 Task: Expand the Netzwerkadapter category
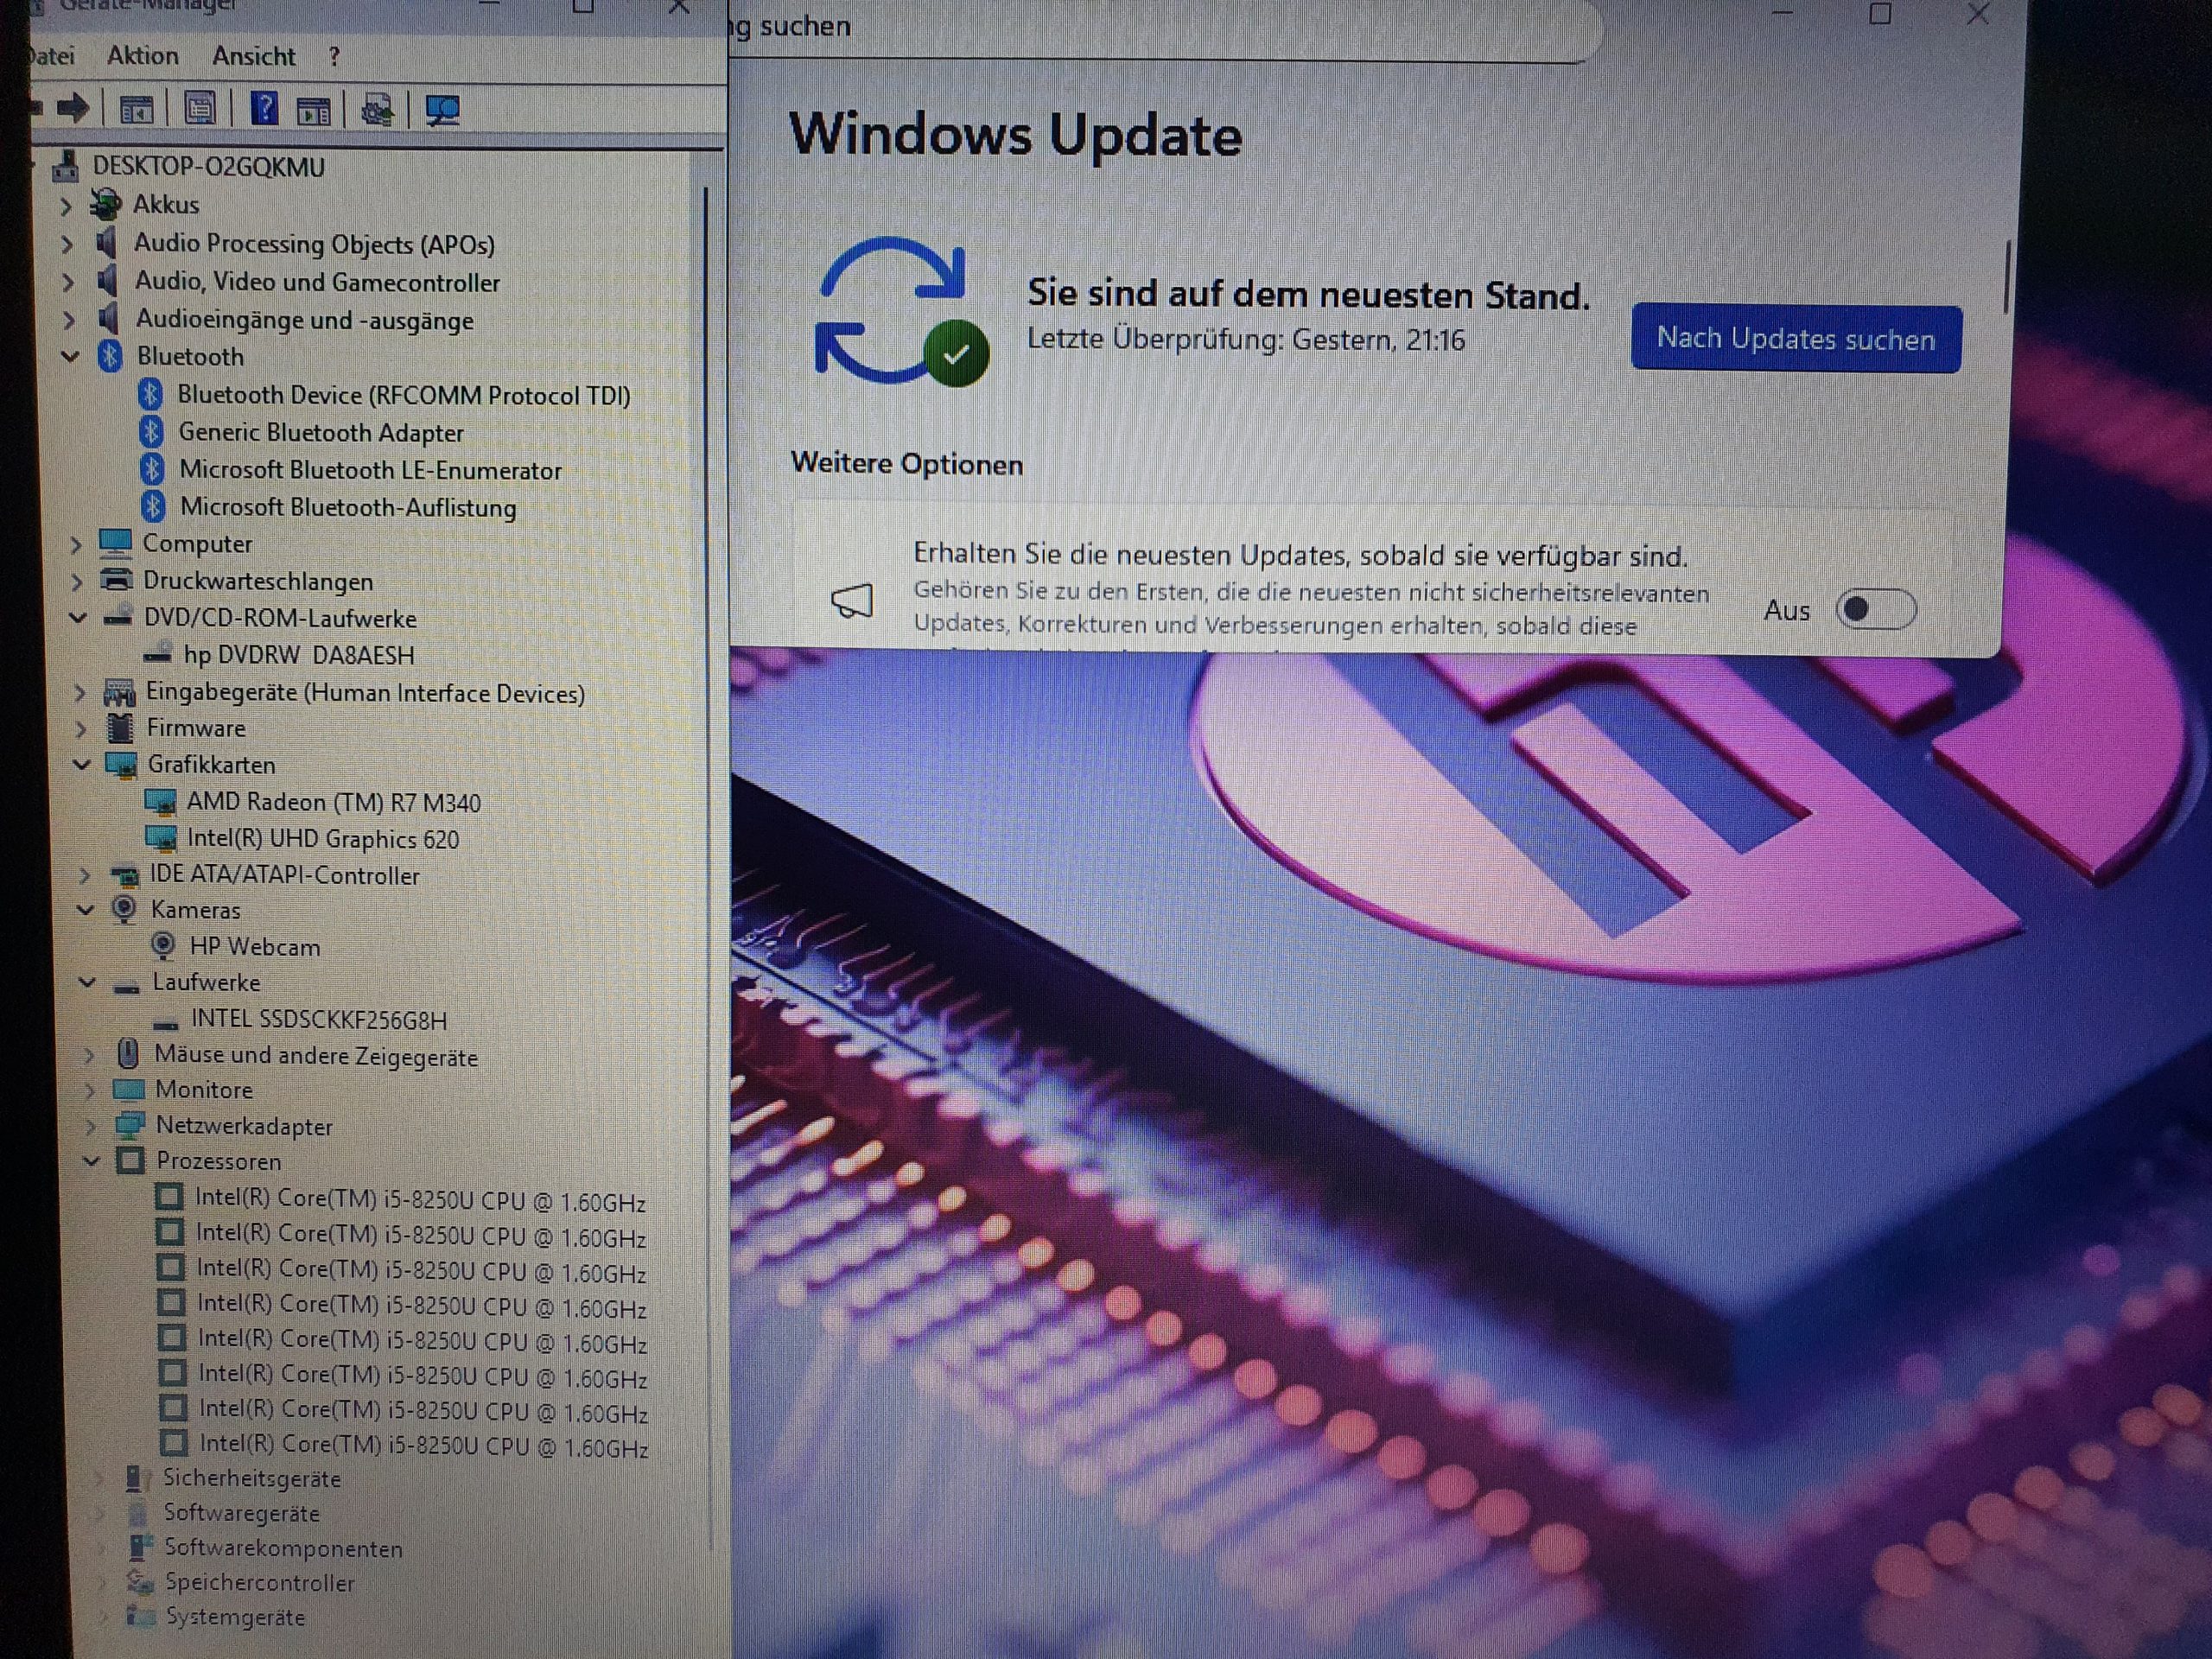point(91,1126)
